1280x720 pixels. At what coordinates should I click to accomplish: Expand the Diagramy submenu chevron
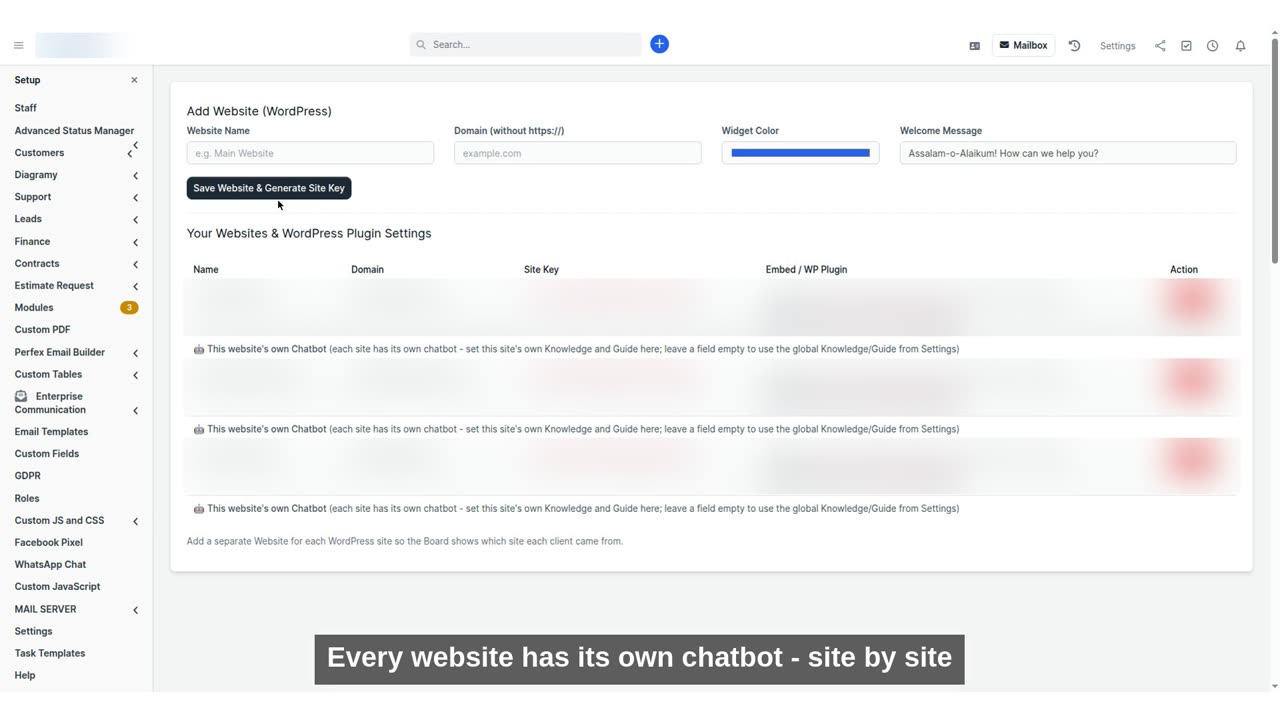pyautogui.click(x=135, y=176)
